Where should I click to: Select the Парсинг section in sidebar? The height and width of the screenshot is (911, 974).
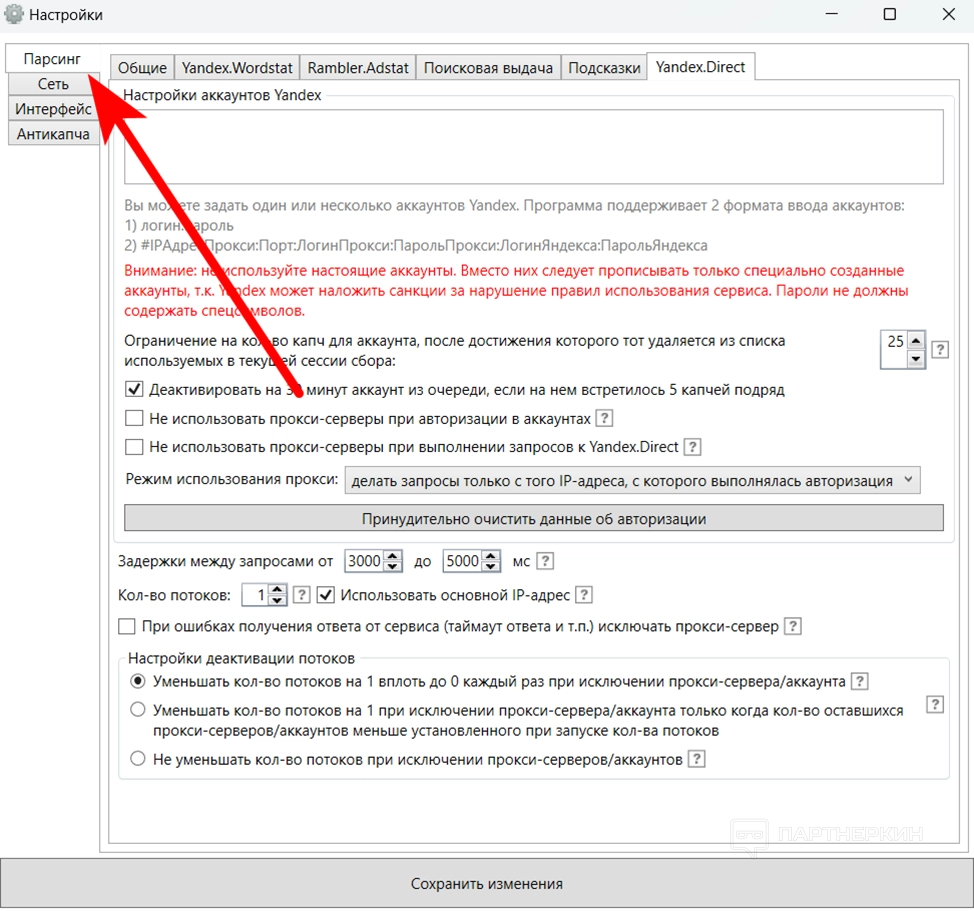tap(52, 58)
